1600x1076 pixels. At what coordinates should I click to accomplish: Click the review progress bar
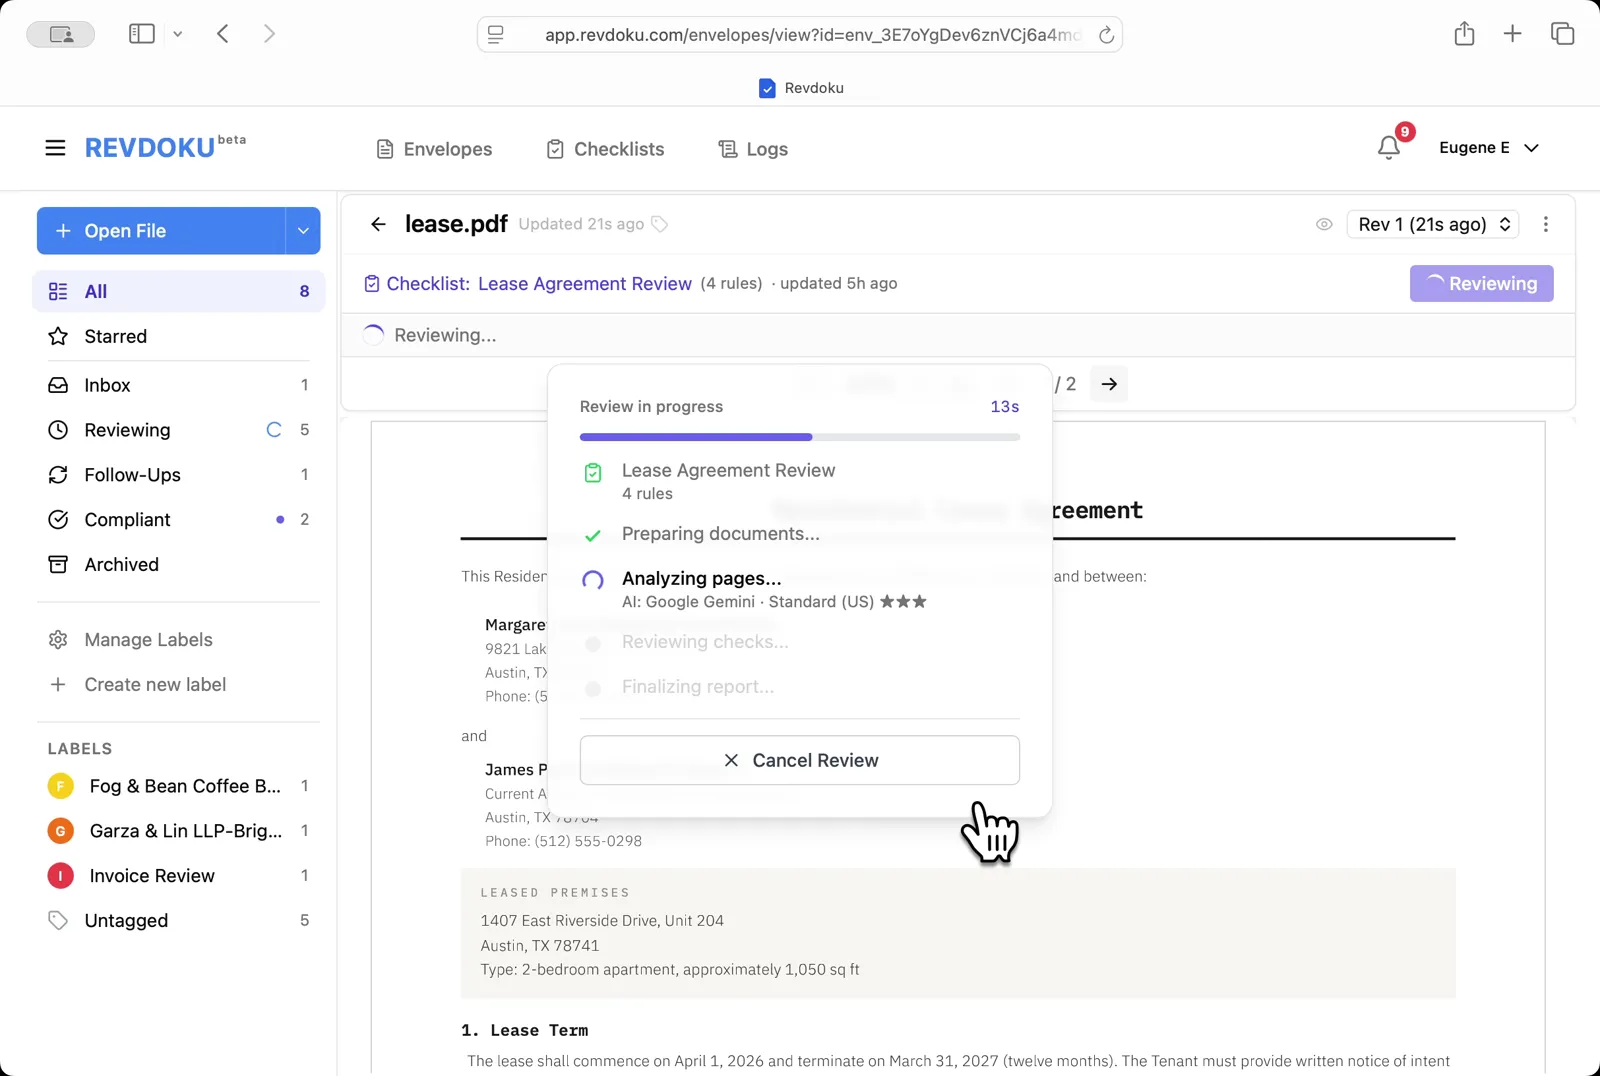coord(799,437)
